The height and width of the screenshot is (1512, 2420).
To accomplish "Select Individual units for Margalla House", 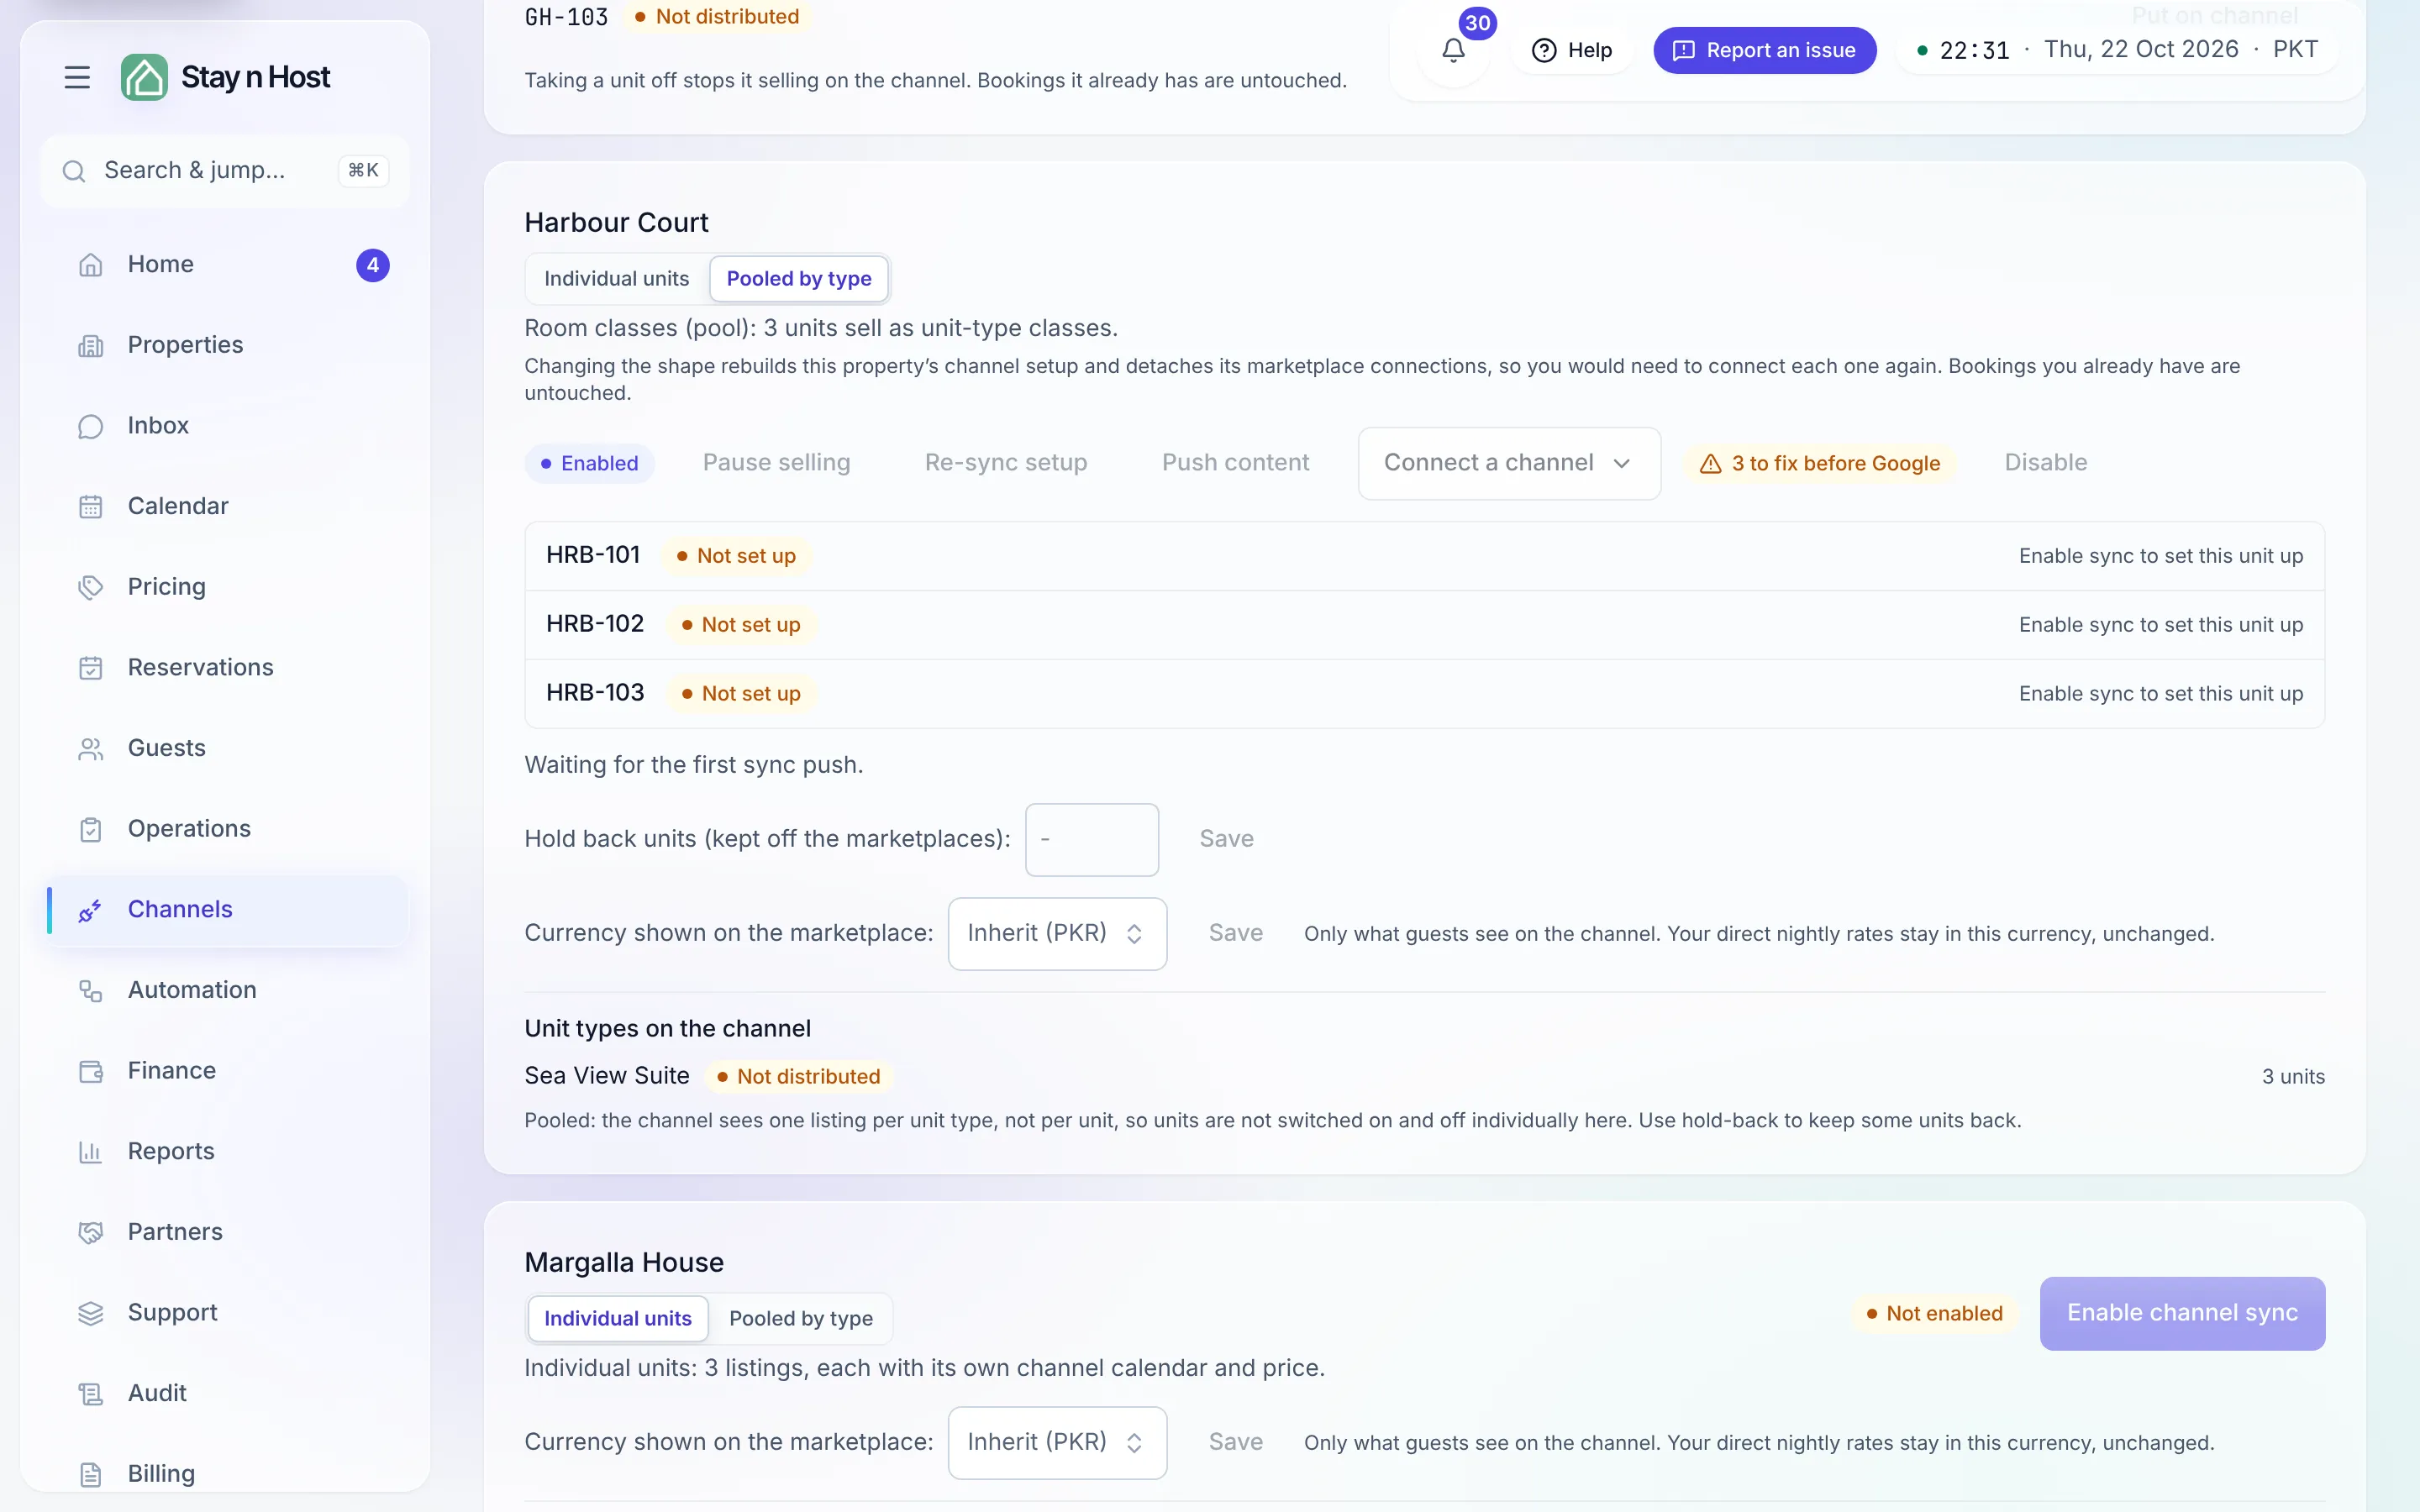I will (618, 1318).
